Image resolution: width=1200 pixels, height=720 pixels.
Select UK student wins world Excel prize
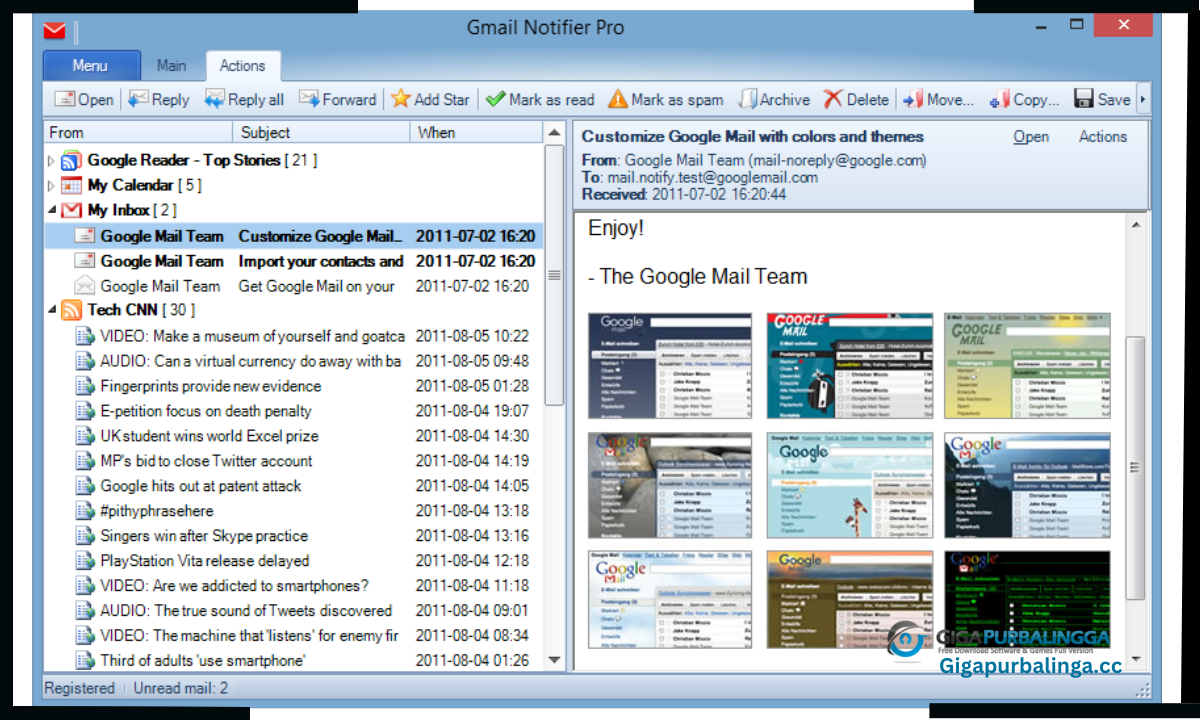[294, 436]
